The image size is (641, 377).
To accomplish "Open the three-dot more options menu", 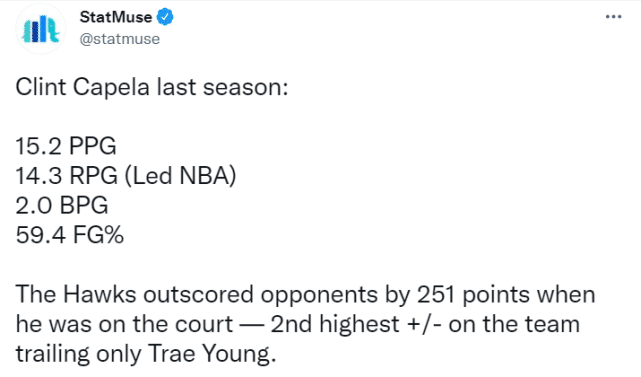I will pos(613,17).
